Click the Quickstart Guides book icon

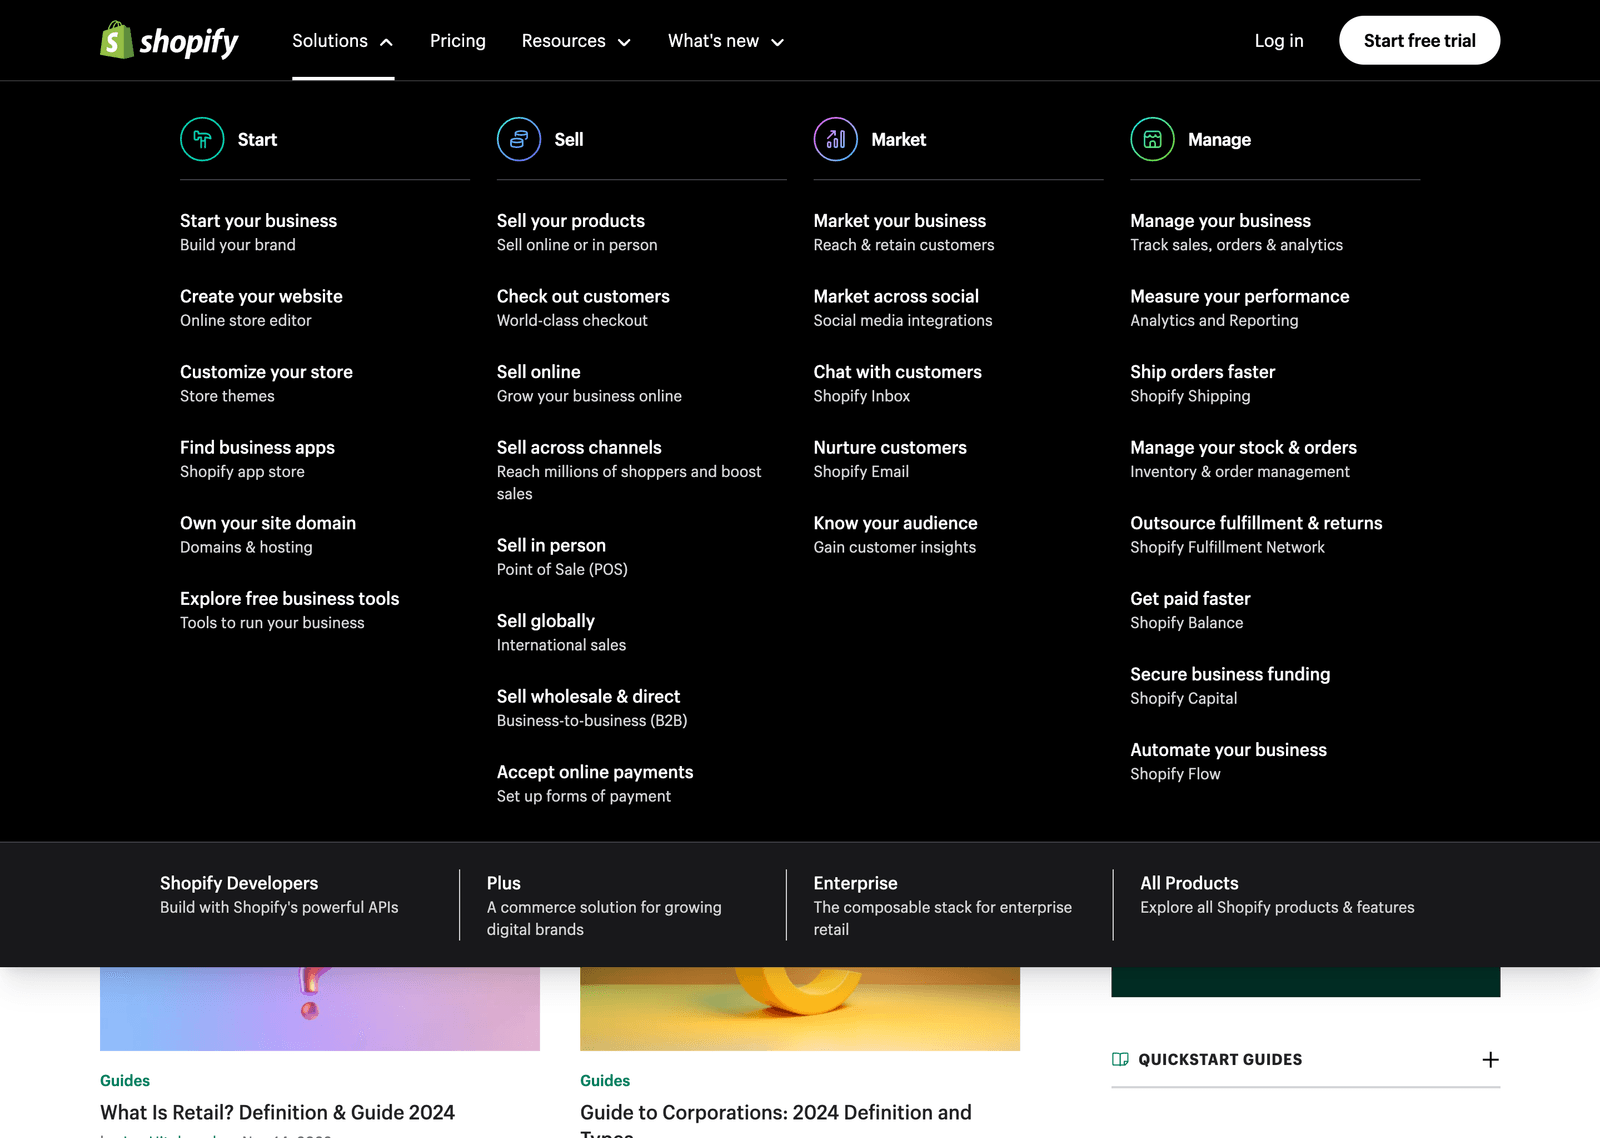(x=1120, y=1059)
